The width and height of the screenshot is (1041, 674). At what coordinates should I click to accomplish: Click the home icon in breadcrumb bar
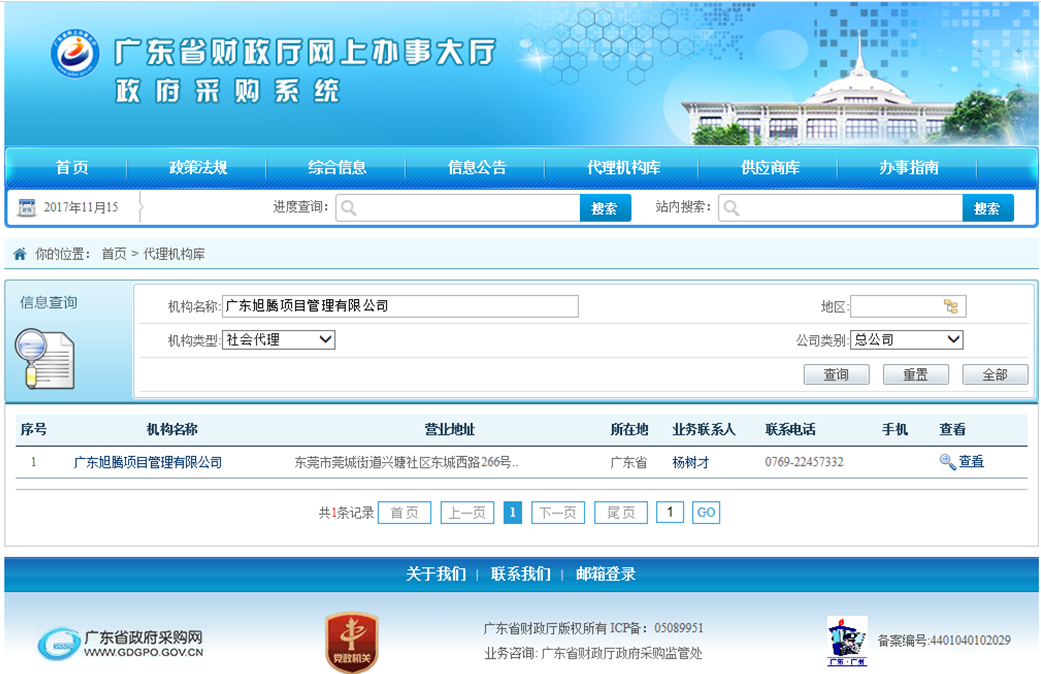coord(20,254)
